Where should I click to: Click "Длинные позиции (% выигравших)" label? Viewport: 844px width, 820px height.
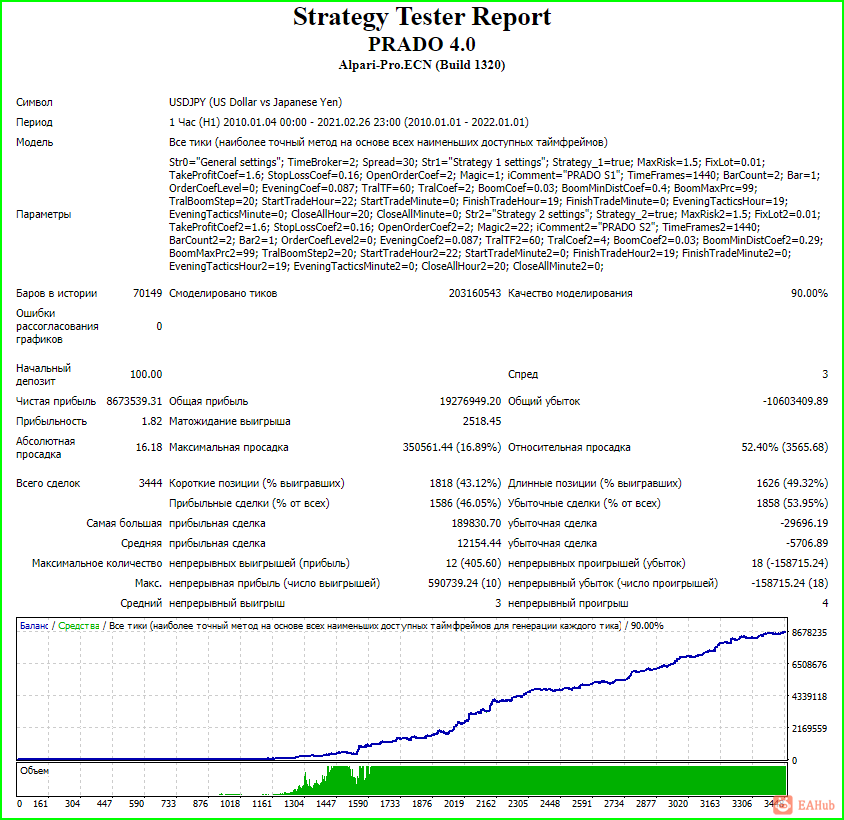594,483
